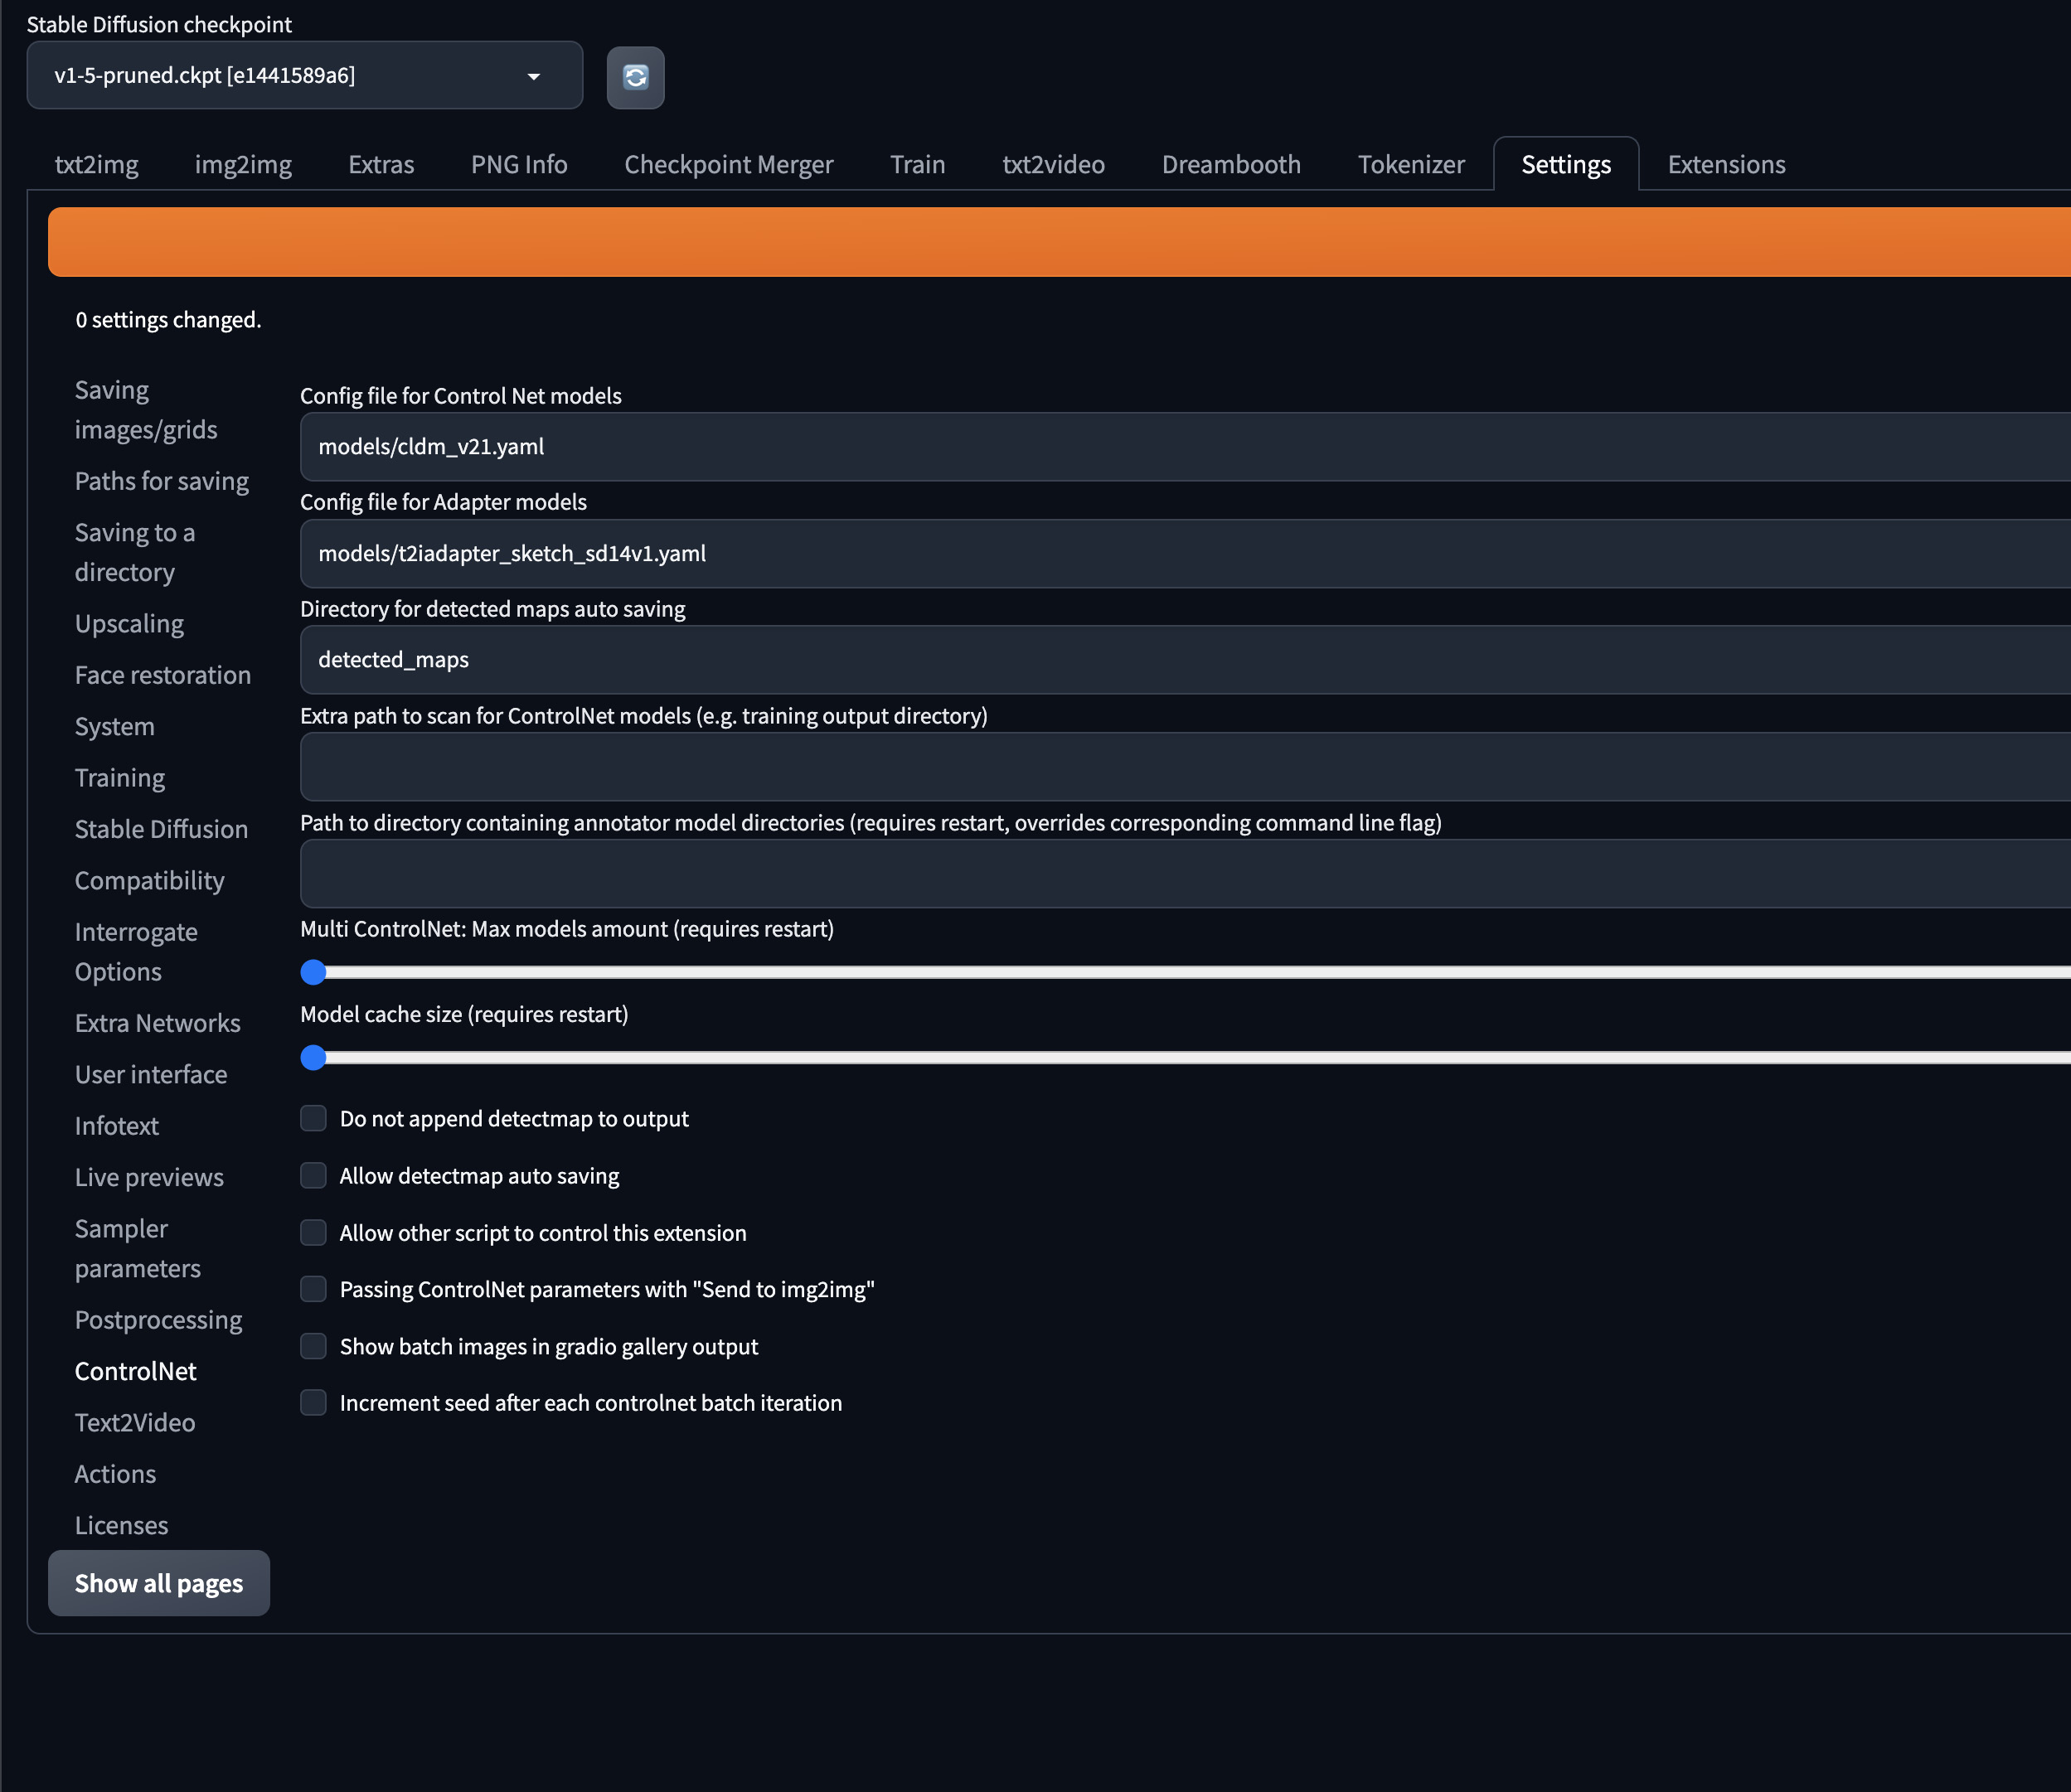Click the Show all pages button
The image size is (2071, 1792).
(158, 1583)
